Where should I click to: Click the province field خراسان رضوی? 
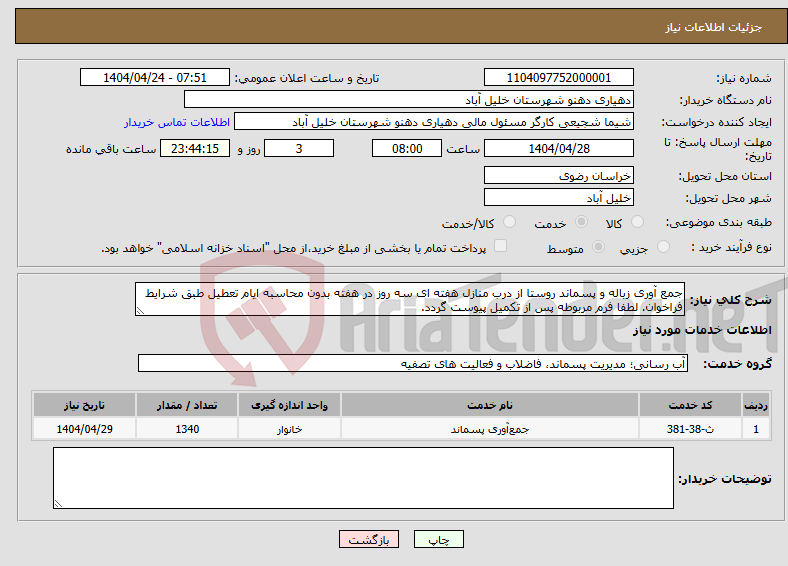(x=558, y=175)
